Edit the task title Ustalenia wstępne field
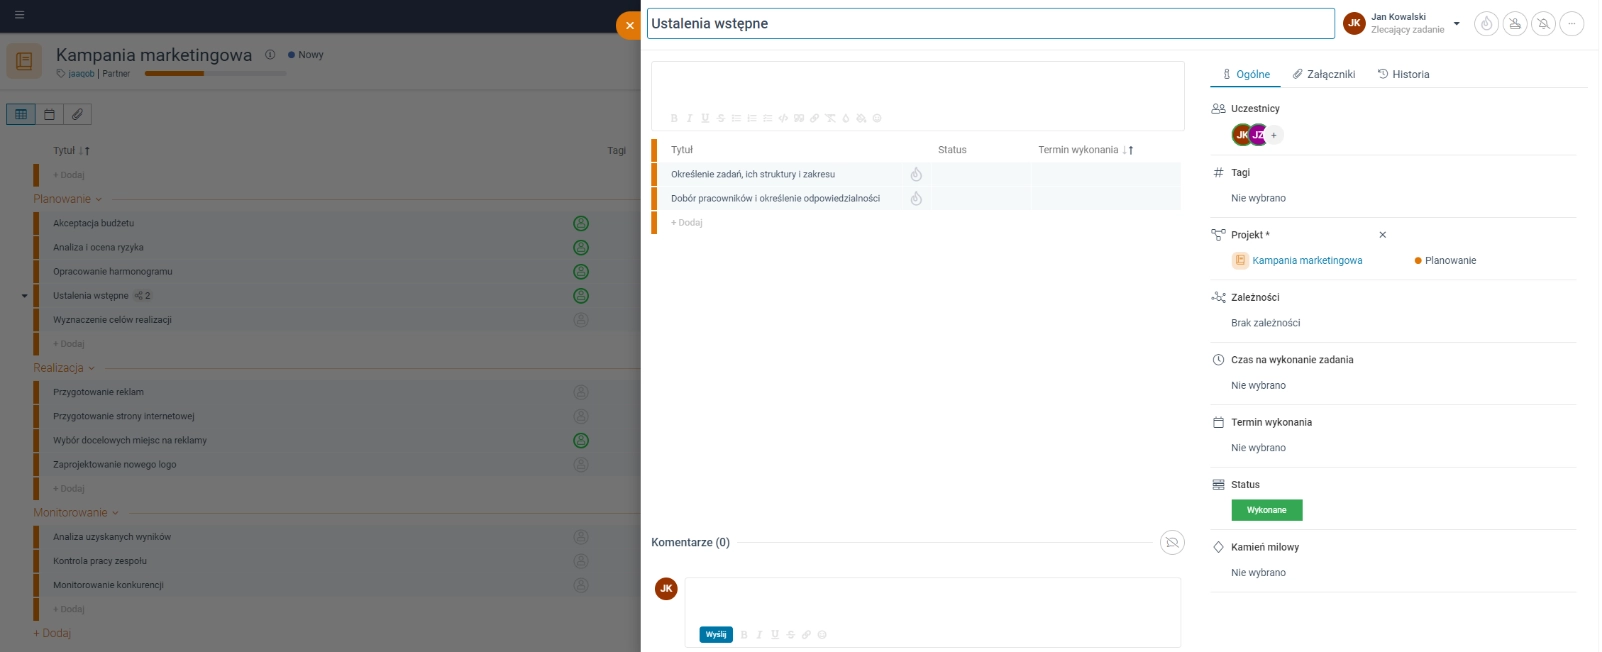 [990, 23]
